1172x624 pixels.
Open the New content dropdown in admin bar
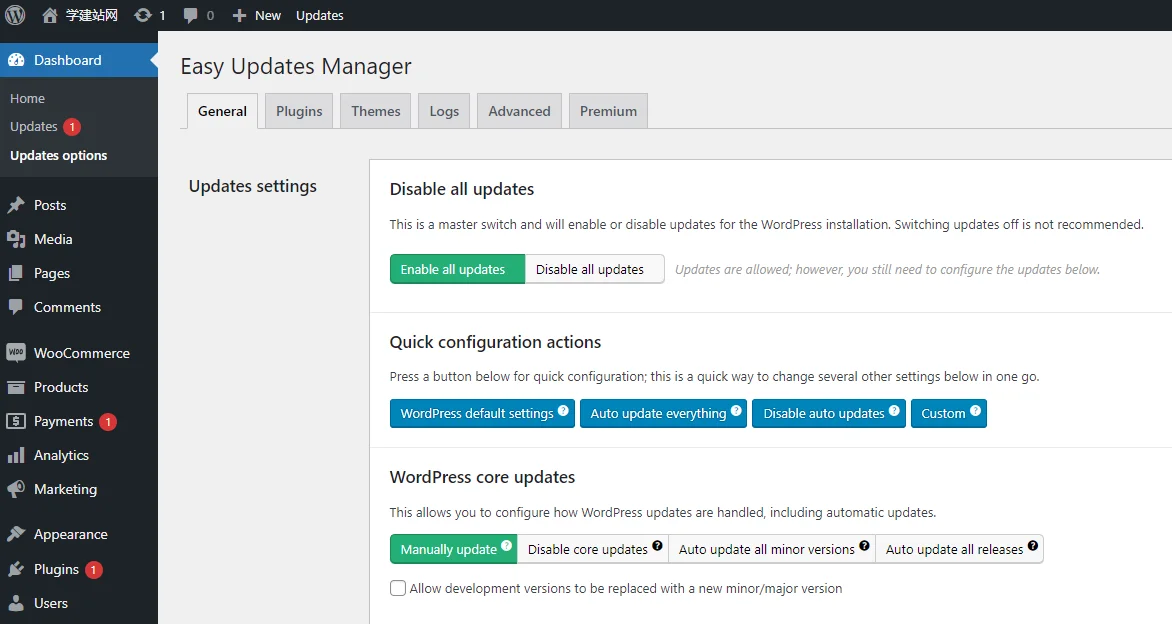coord(257,15)
